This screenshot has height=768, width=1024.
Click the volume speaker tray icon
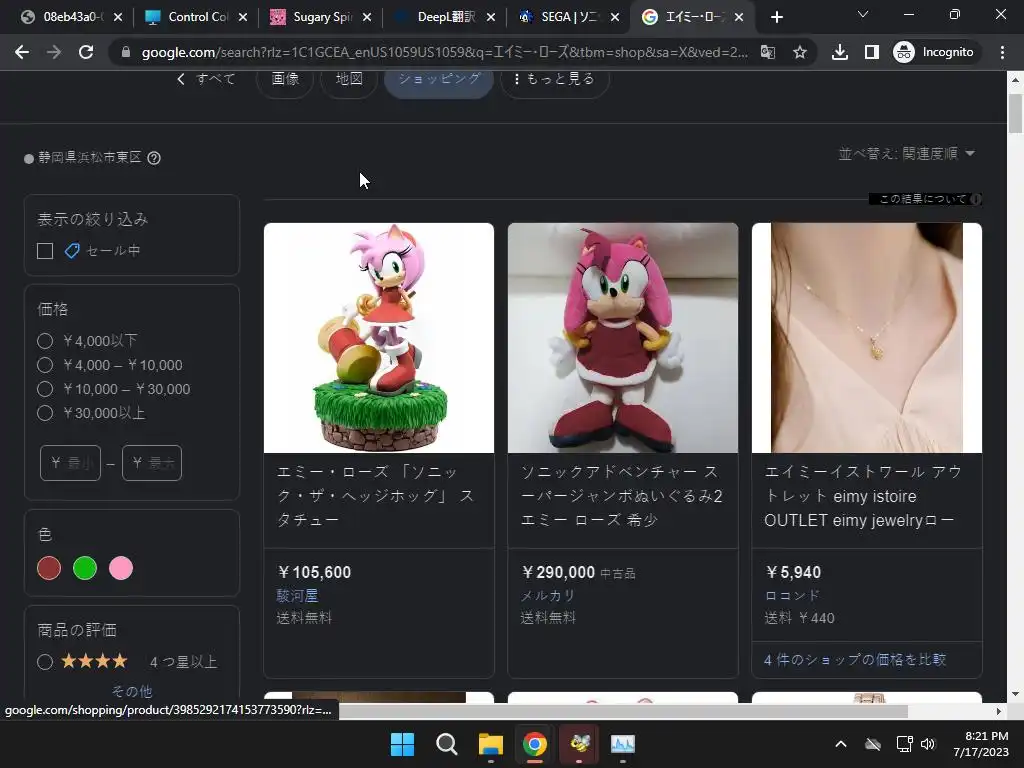[928, 744]
